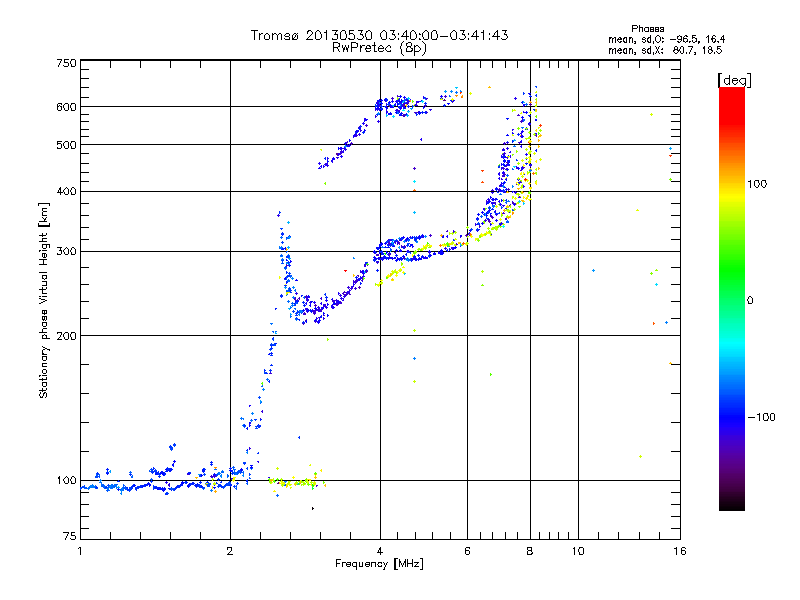This screenshot has height=600, width=800.
Task: Click the colorbar label '100'
Action: 757,184
